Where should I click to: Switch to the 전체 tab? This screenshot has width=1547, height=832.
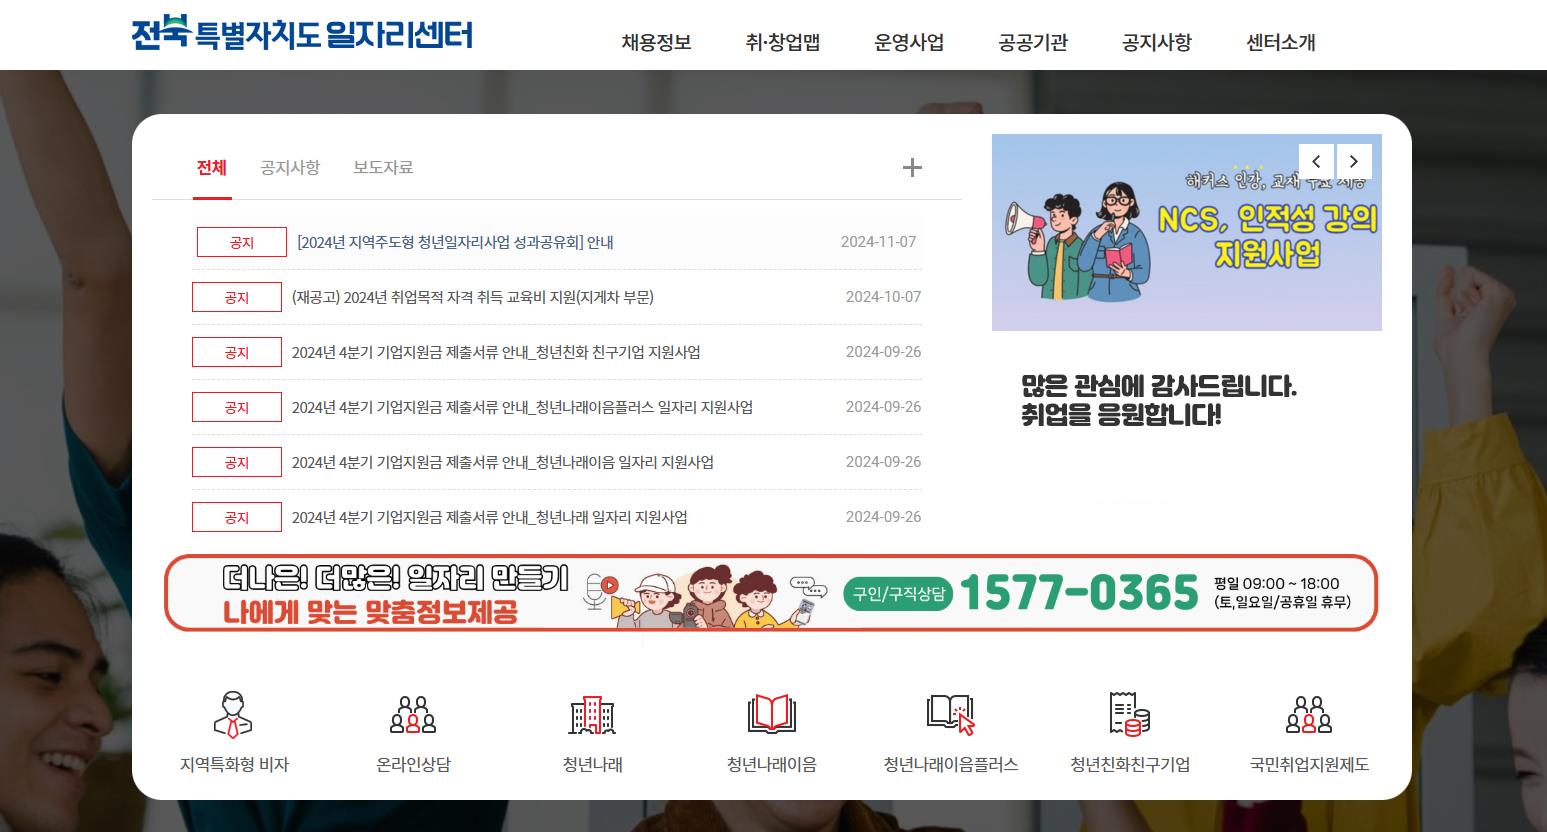point(211,167)
